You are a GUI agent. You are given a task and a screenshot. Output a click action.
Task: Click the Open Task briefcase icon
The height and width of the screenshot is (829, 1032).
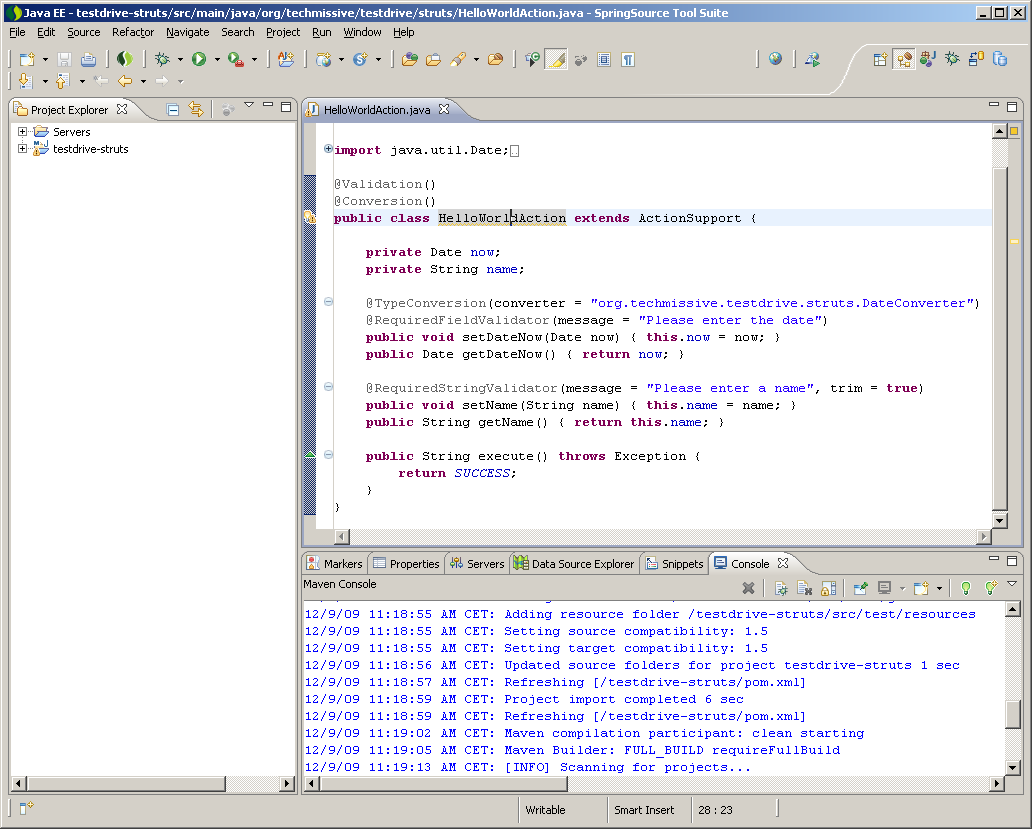(x=434, y=60)
